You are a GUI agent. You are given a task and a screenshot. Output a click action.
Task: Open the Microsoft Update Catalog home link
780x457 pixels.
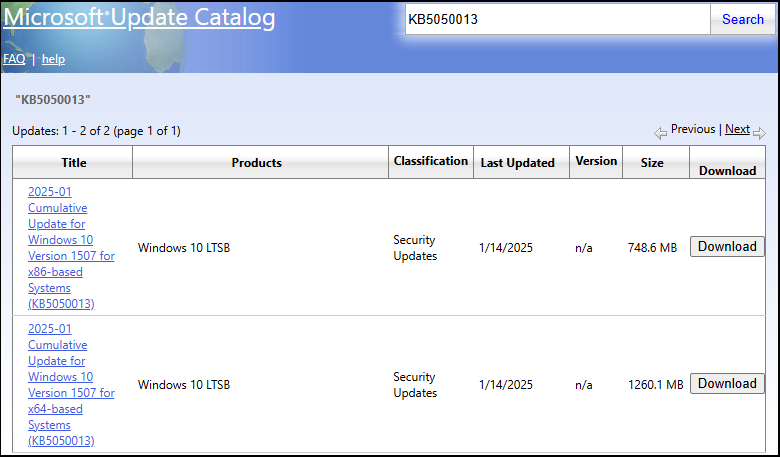139,17
